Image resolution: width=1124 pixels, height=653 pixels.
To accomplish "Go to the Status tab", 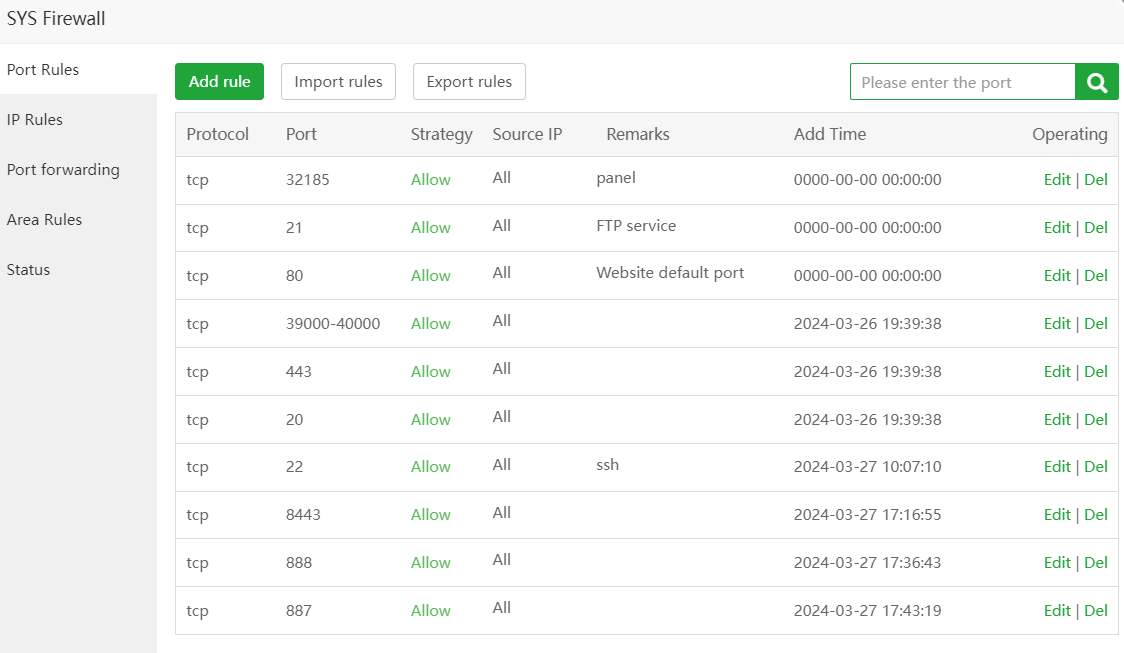I will coord(28,269).
